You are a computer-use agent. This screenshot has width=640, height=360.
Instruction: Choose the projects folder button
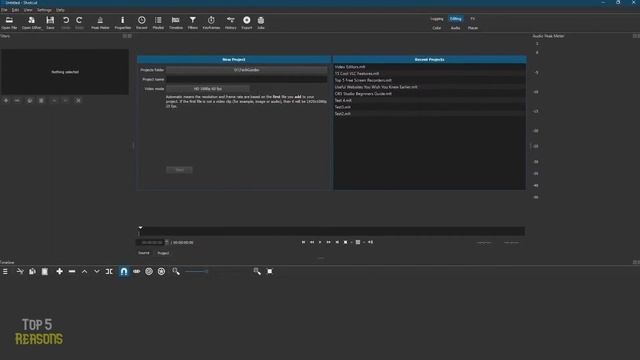click(247, 70)
